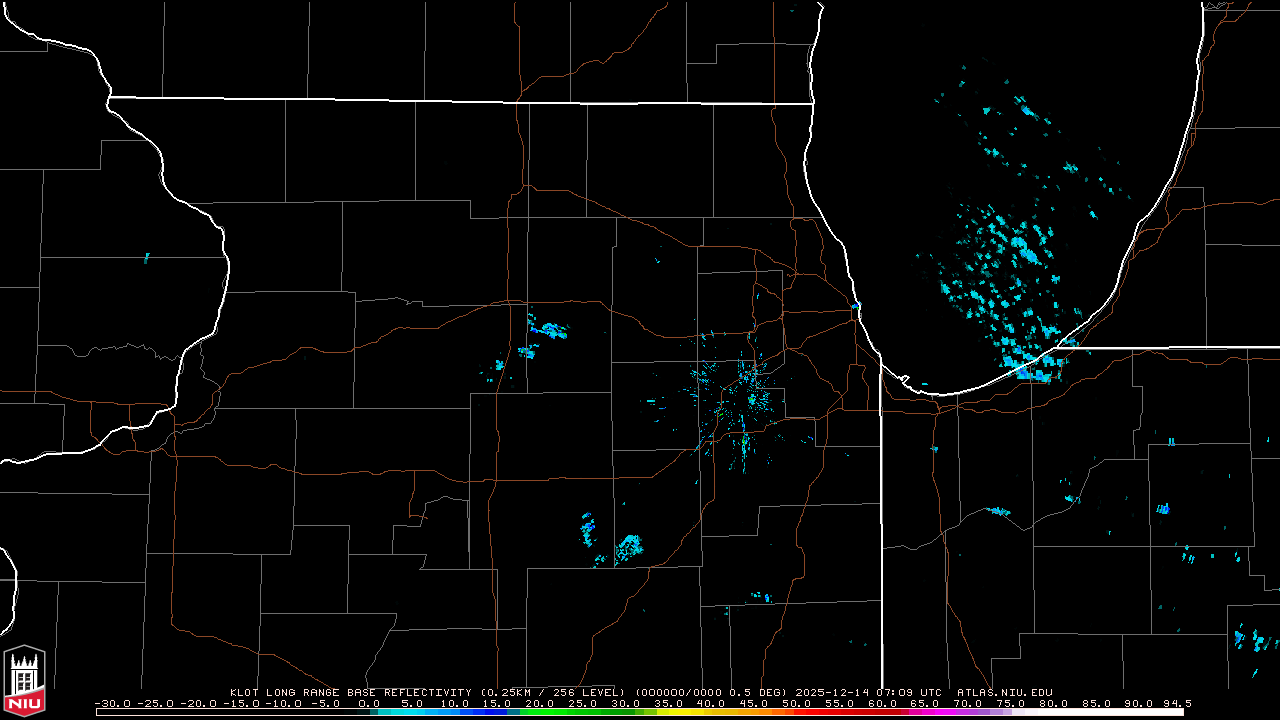Click the green section of the reflectivity scale

(560, 712)
